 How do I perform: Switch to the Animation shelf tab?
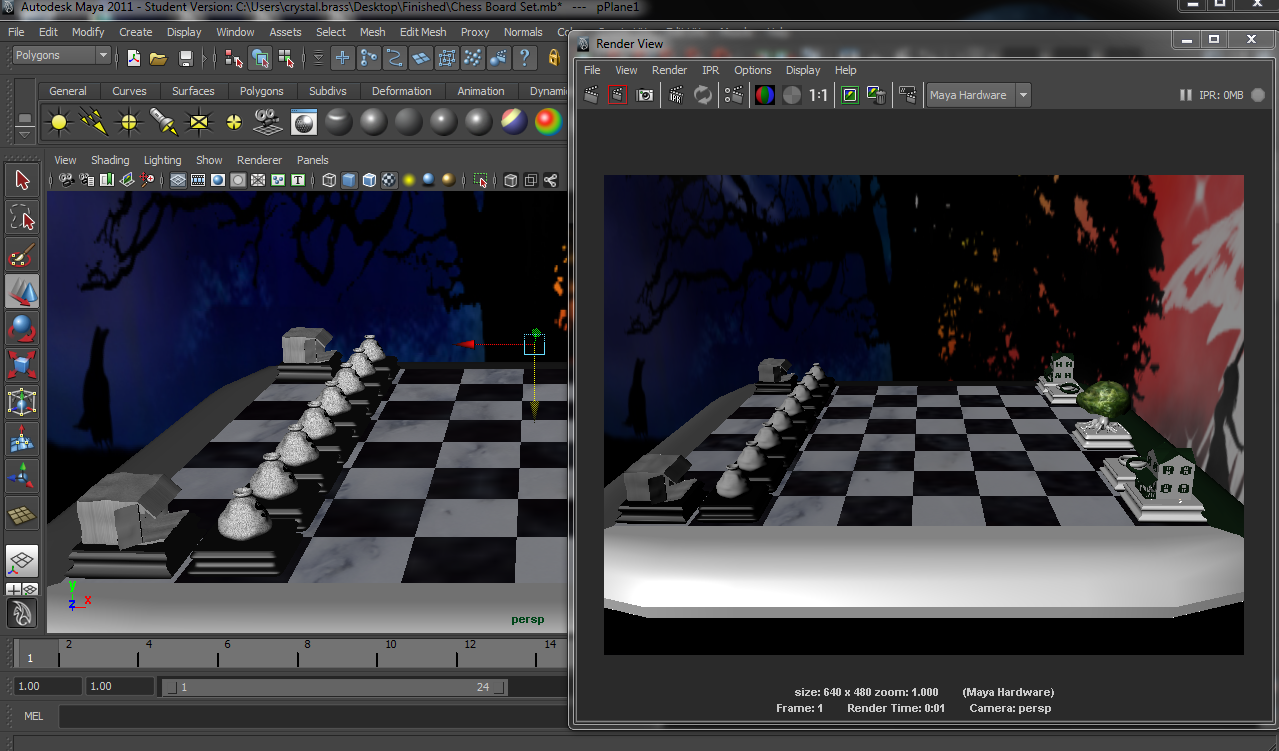[x=481, y=91]
